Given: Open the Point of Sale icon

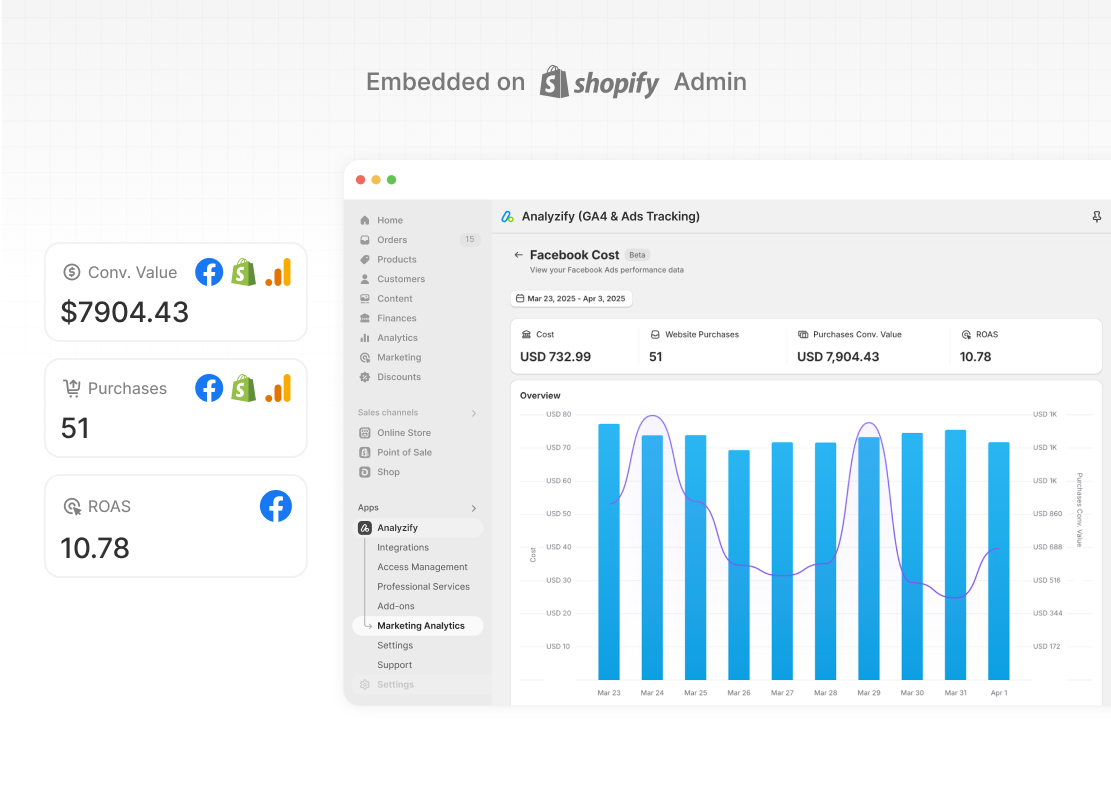Looking at the screenshot, I should (365, 453).
